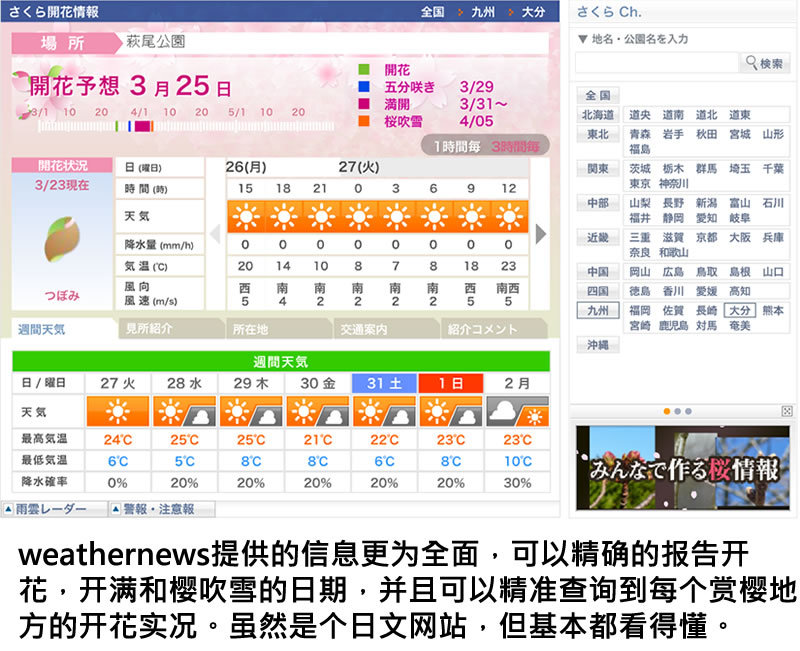
Task: Open the 熊本 prefecture link
Action: pyautogui.click(x=773, y=310)
